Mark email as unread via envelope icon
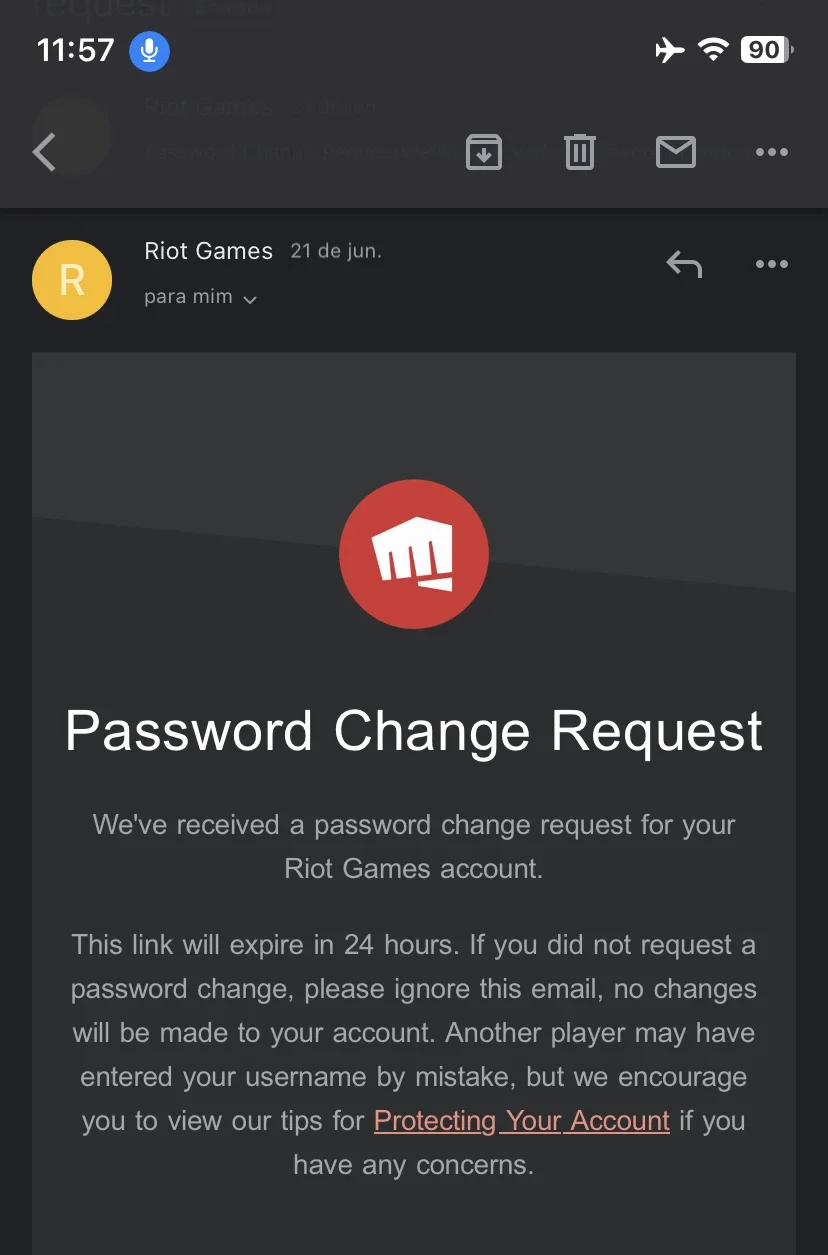 pyautogui.click(x=676, y=152)
